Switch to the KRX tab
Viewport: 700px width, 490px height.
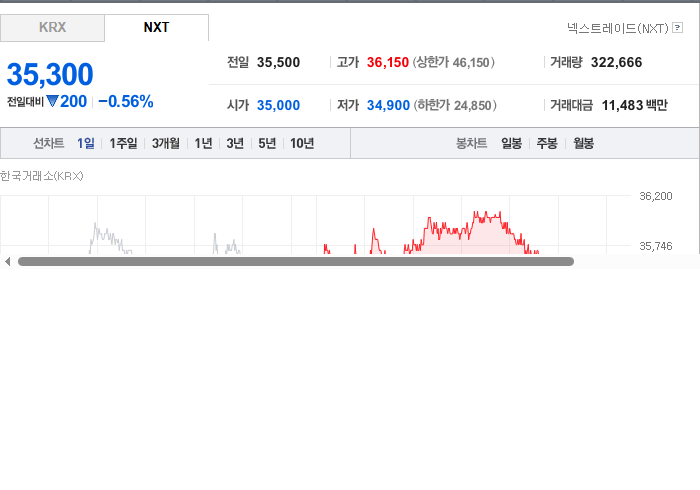click(x=52, y=28)
